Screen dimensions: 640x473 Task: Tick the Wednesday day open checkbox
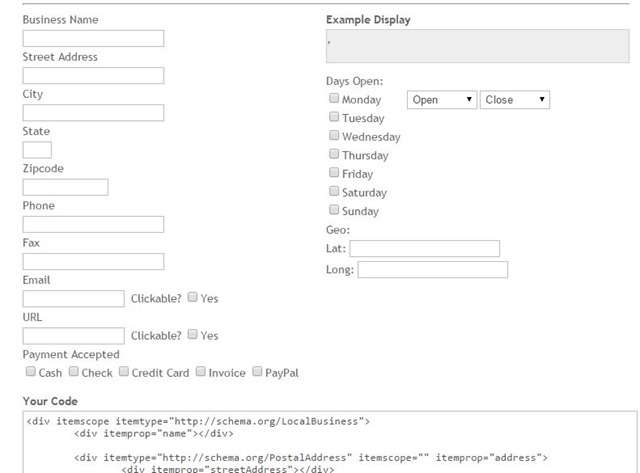pyautogui.click(x=334, y=135)
